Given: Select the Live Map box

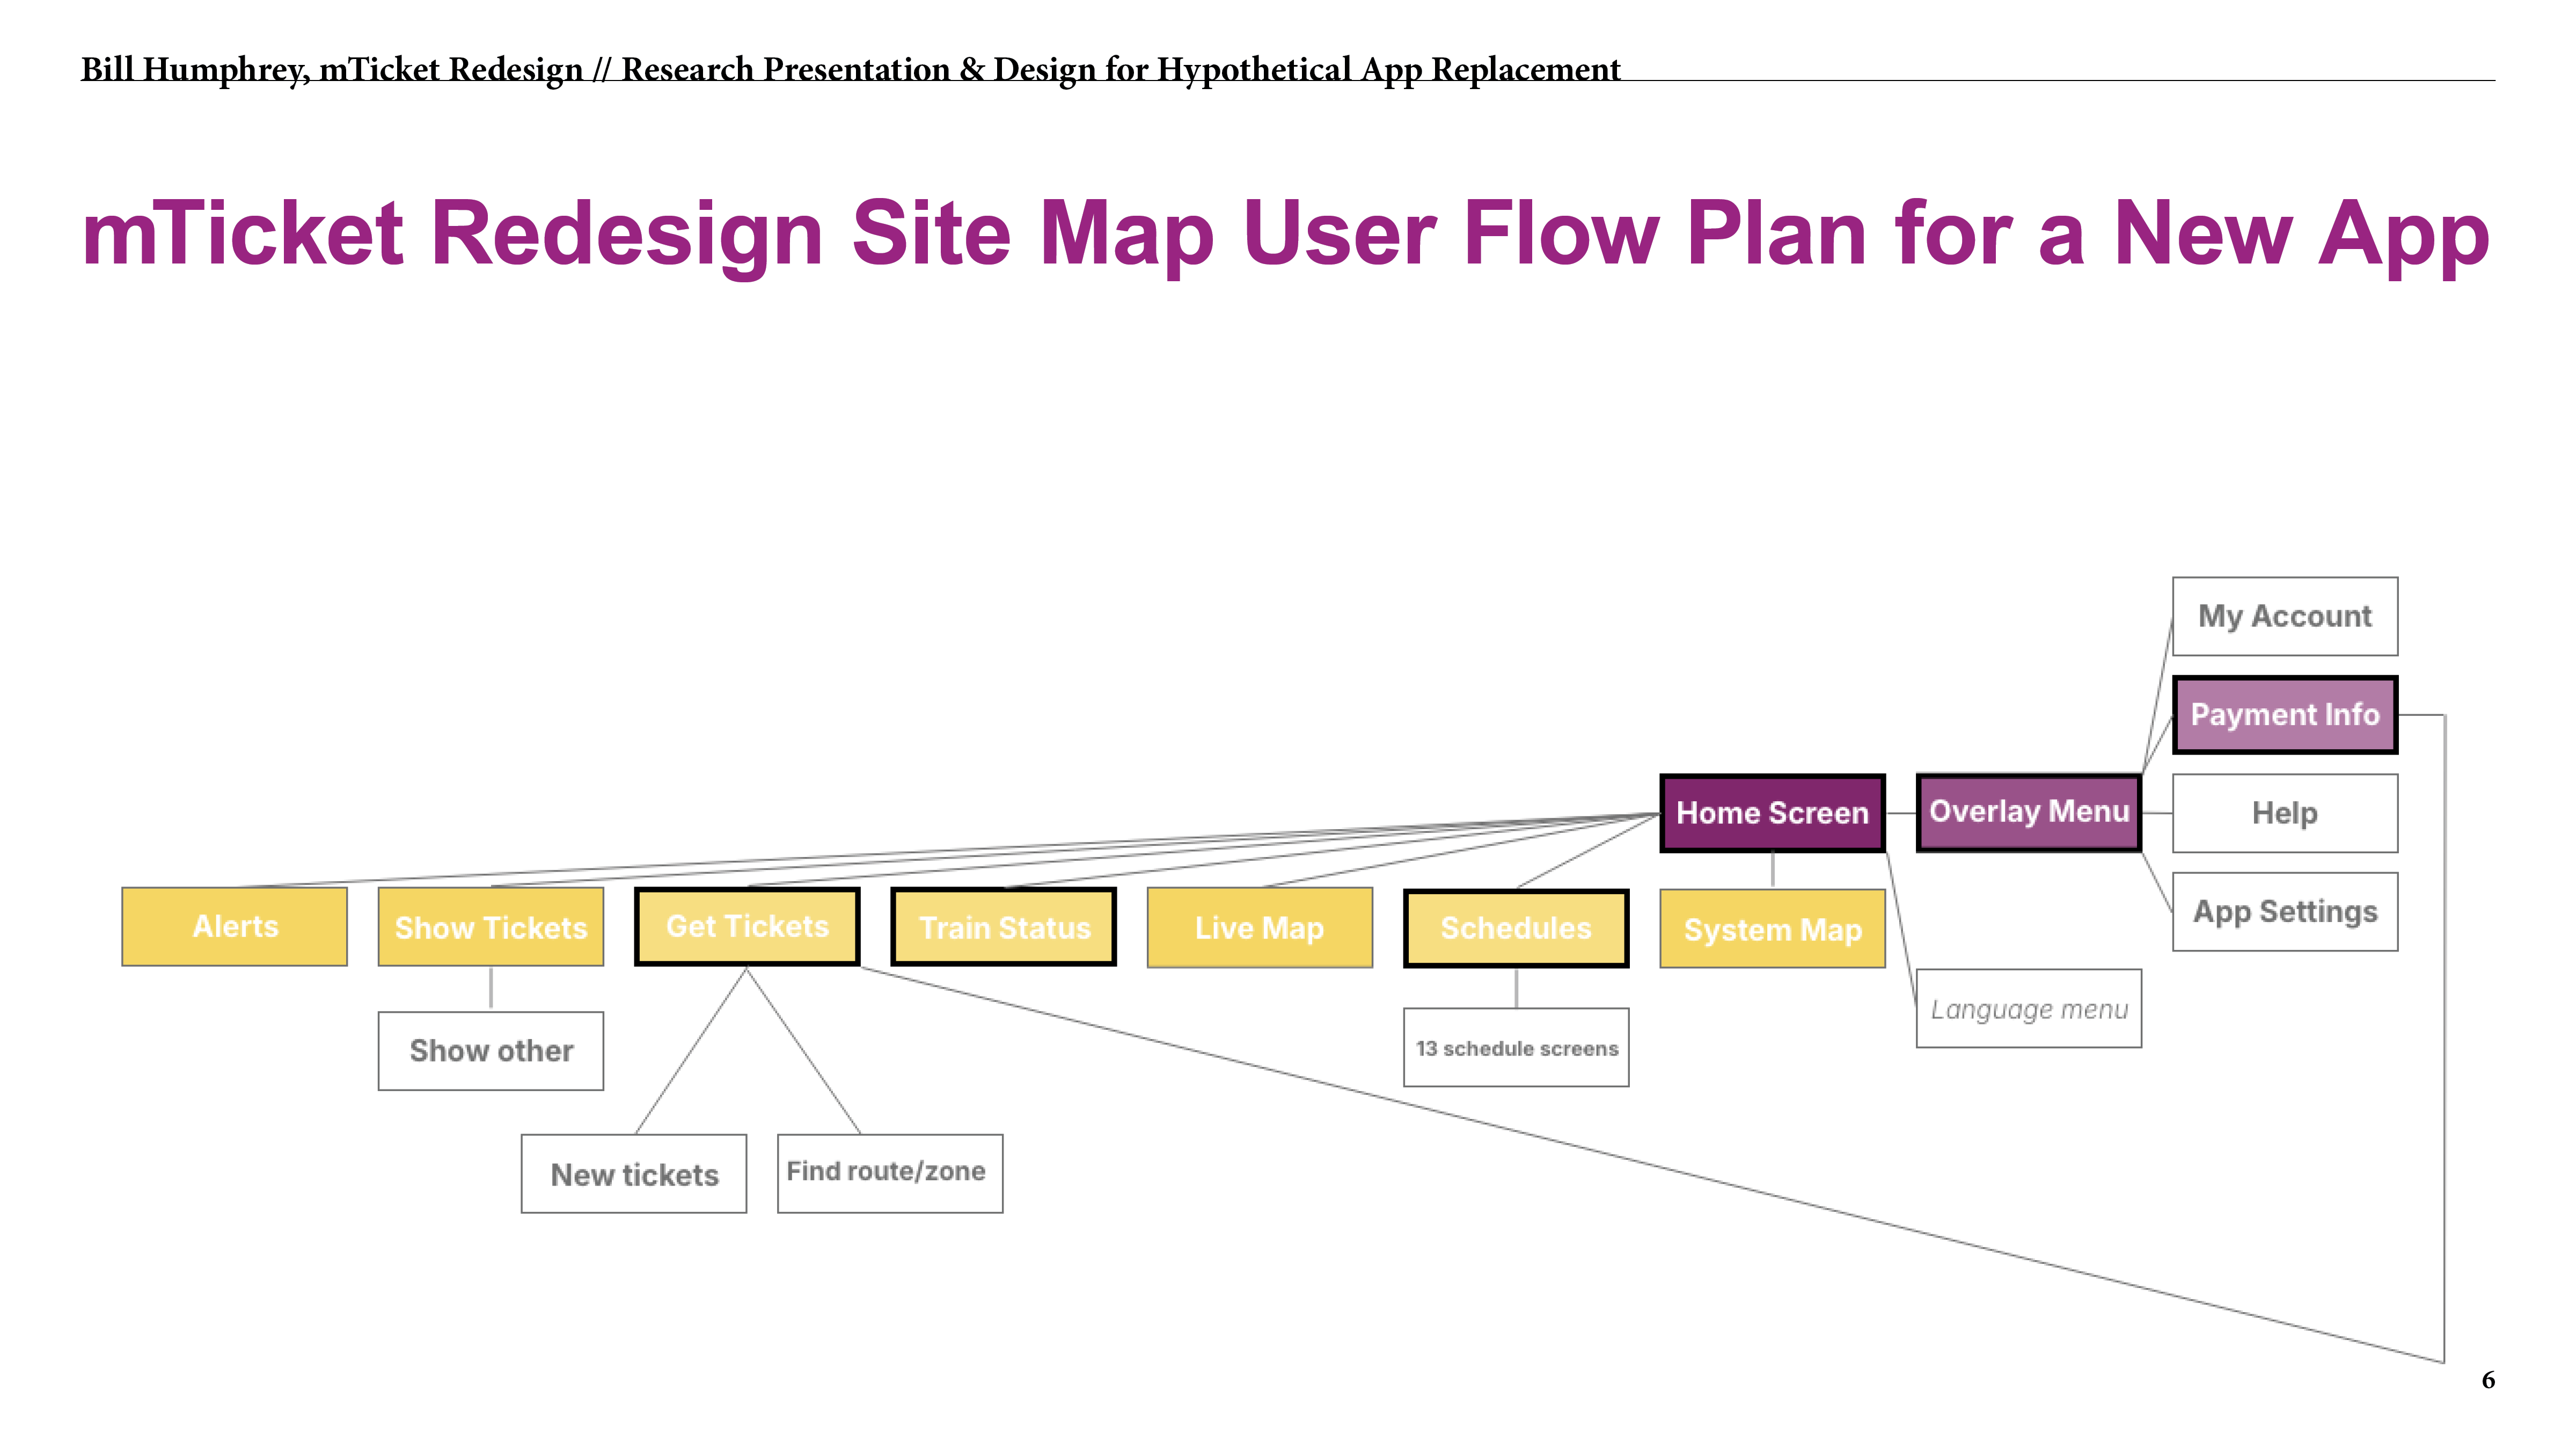Looking at the screenshot, I should pyautogui.click(x=1260, y=927).
